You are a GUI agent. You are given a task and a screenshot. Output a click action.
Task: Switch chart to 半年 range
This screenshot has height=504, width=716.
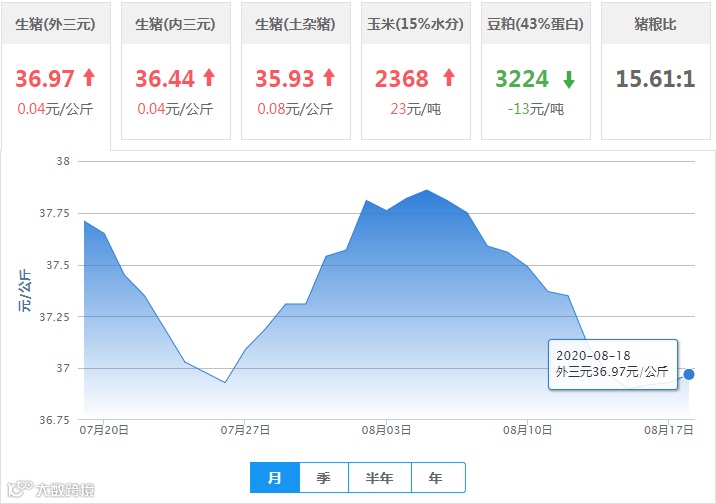379,478
